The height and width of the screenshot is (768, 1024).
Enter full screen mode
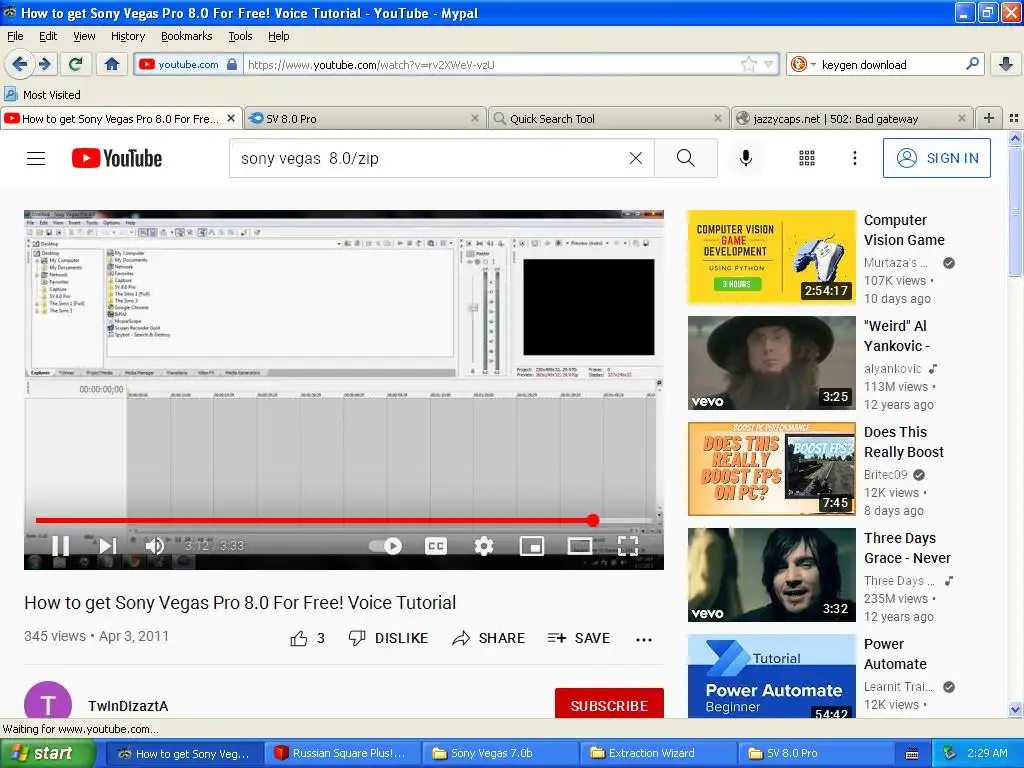coord(628,545)
